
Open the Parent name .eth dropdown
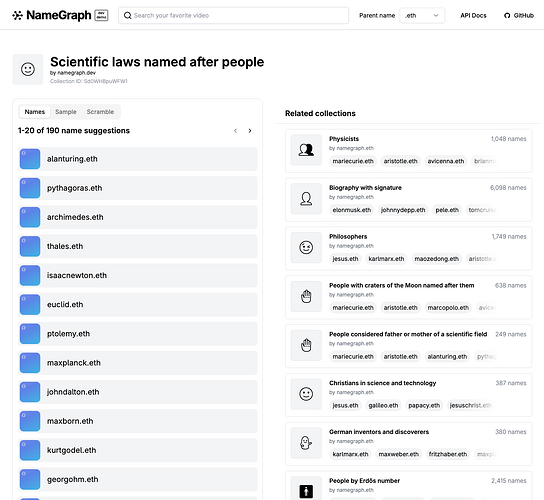click(x=422, y=15)
